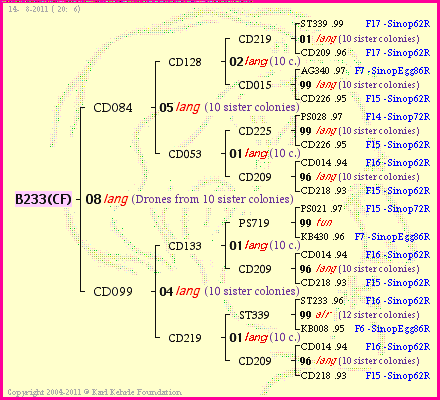Click 'F17 -Sinop62R' beside CD209 .96
The width and height of the screenshot is (440, 400).
[398, 53]
